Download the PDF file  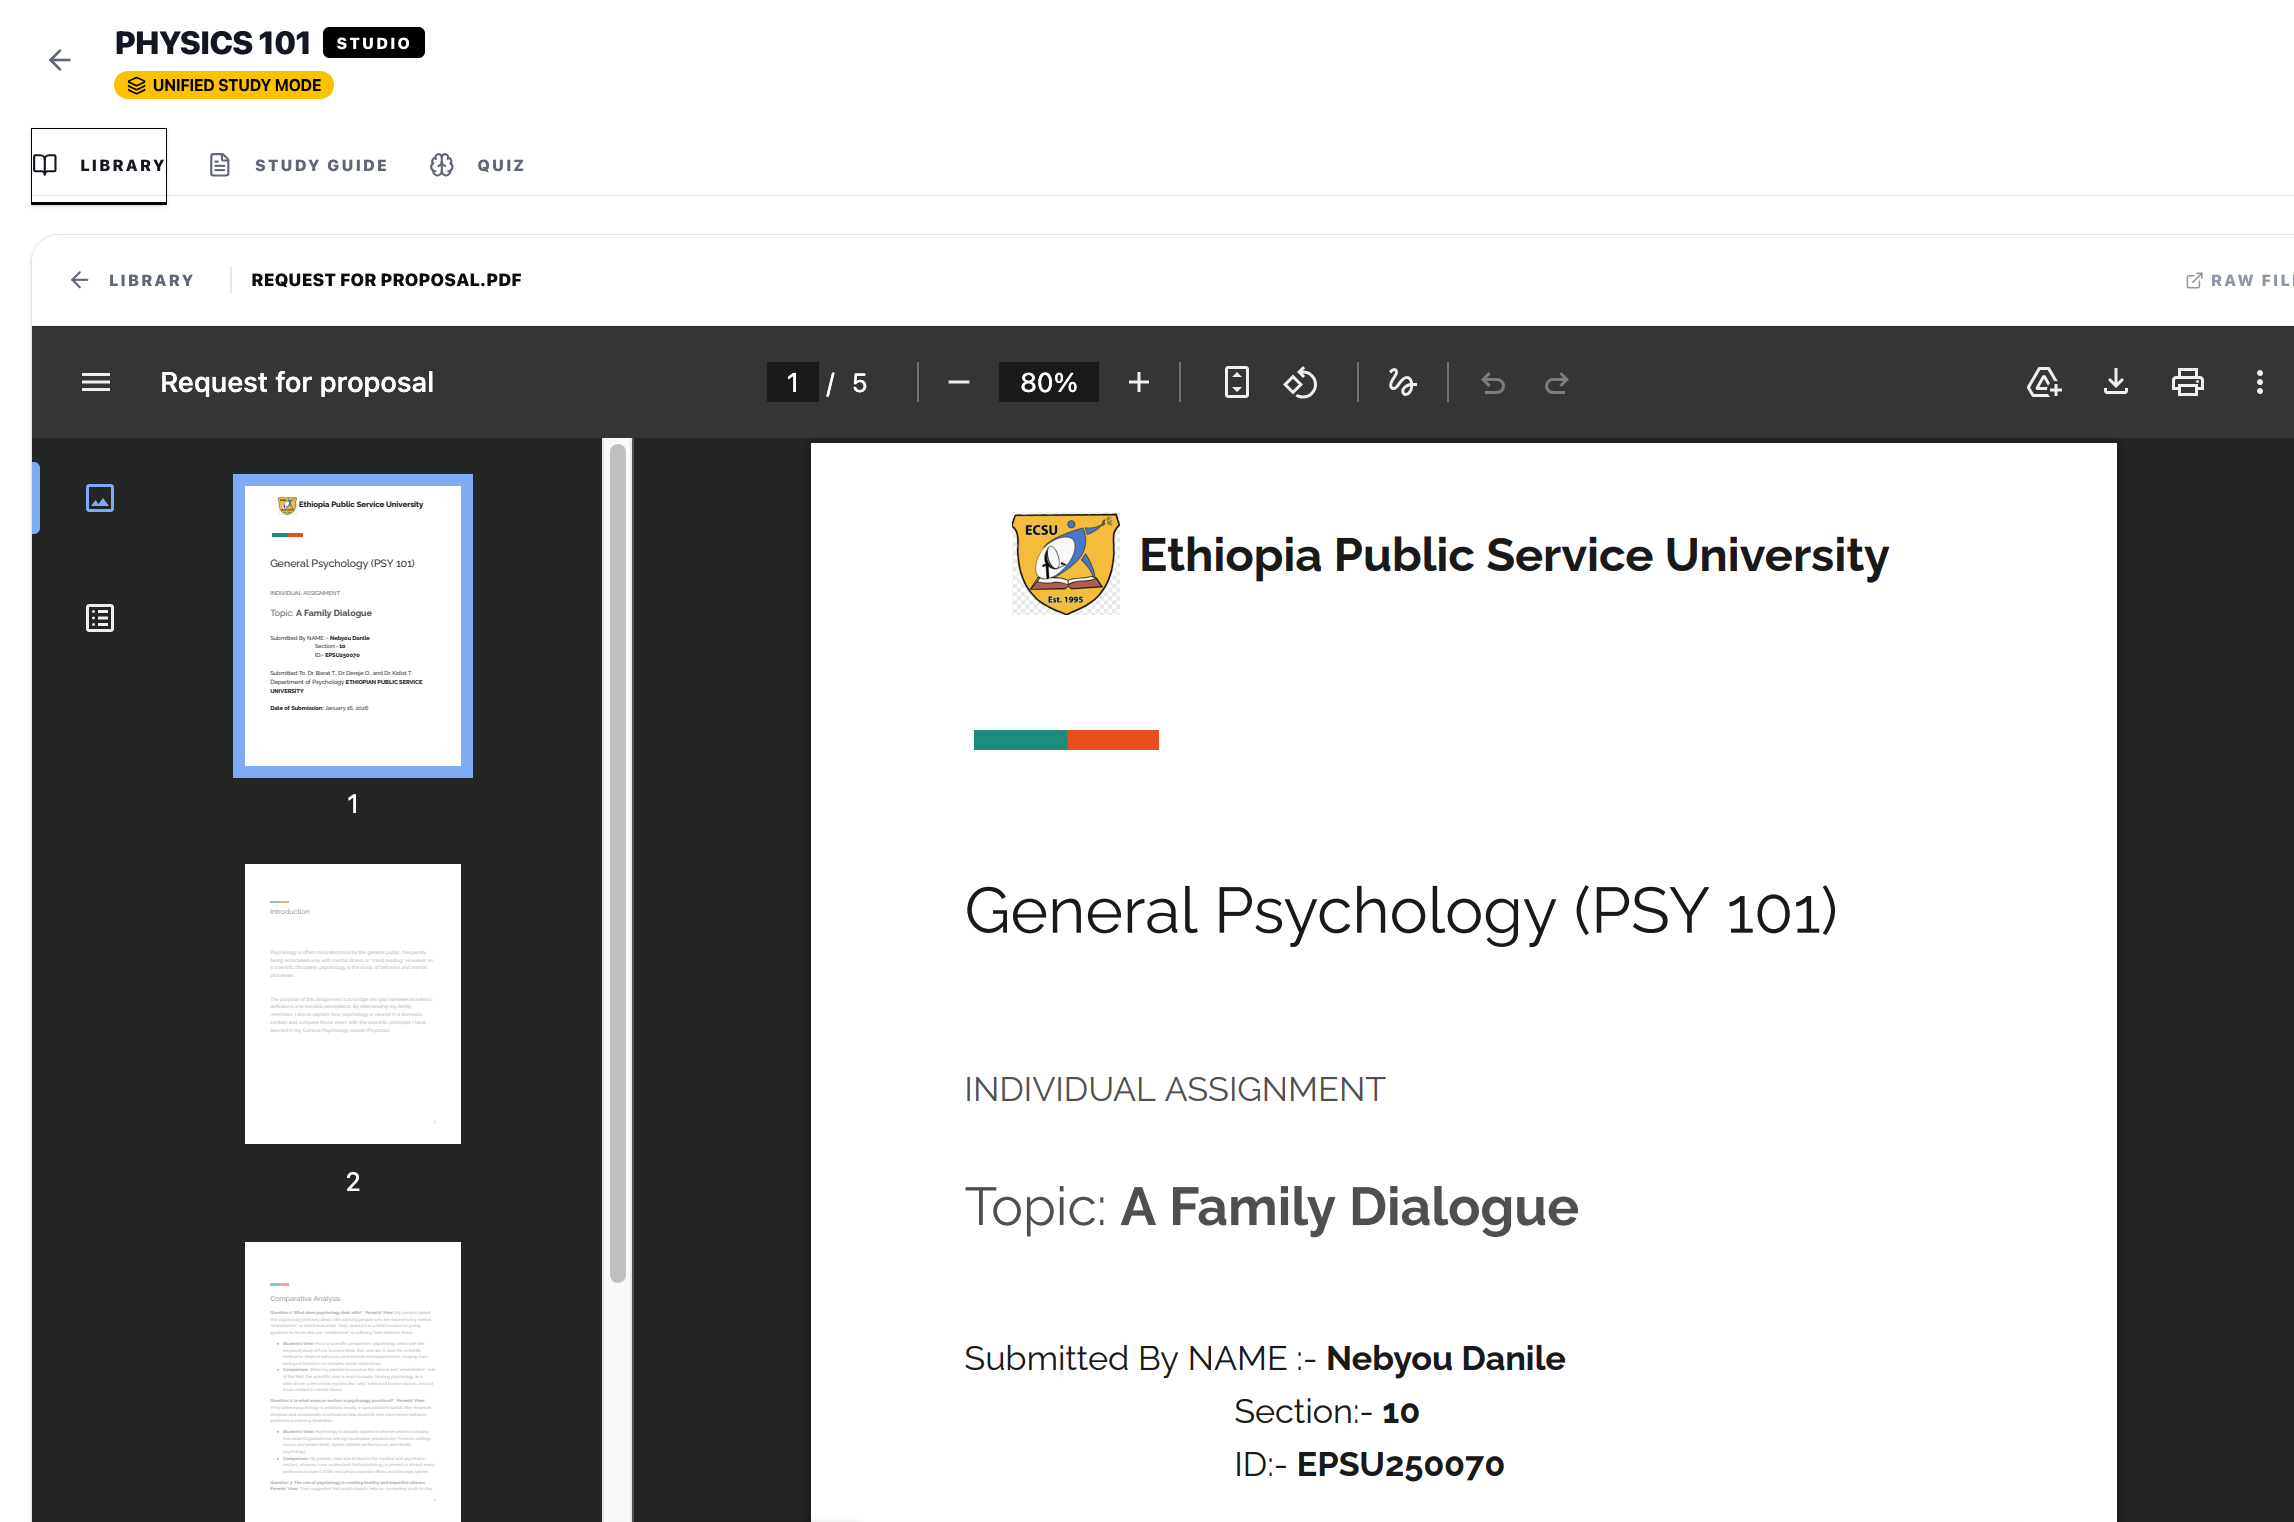click(x=2115, y=382)
